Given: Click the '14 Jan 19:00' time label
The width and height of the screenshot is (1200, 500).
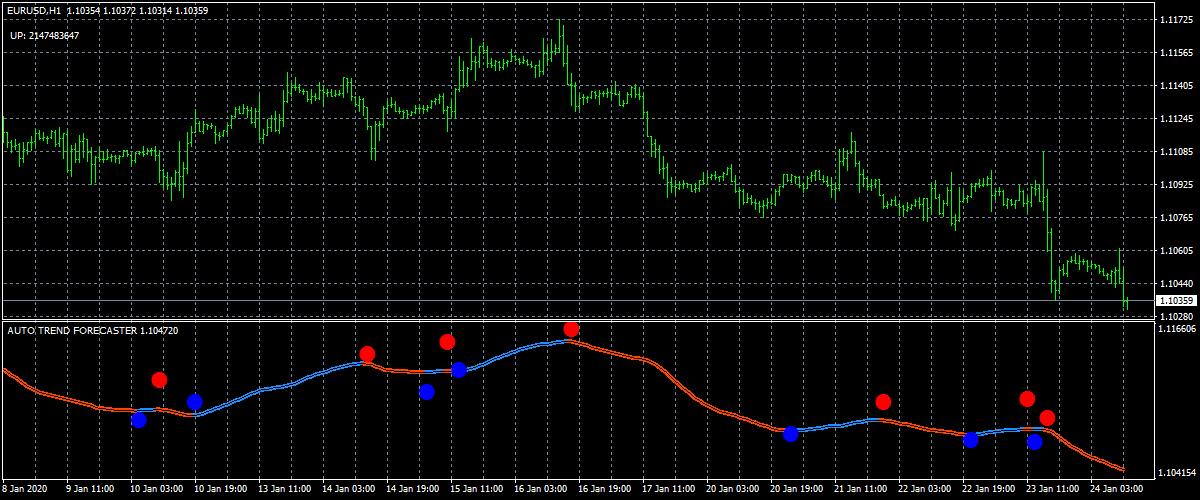Looking at the screenshot, I should click(411, 490).
